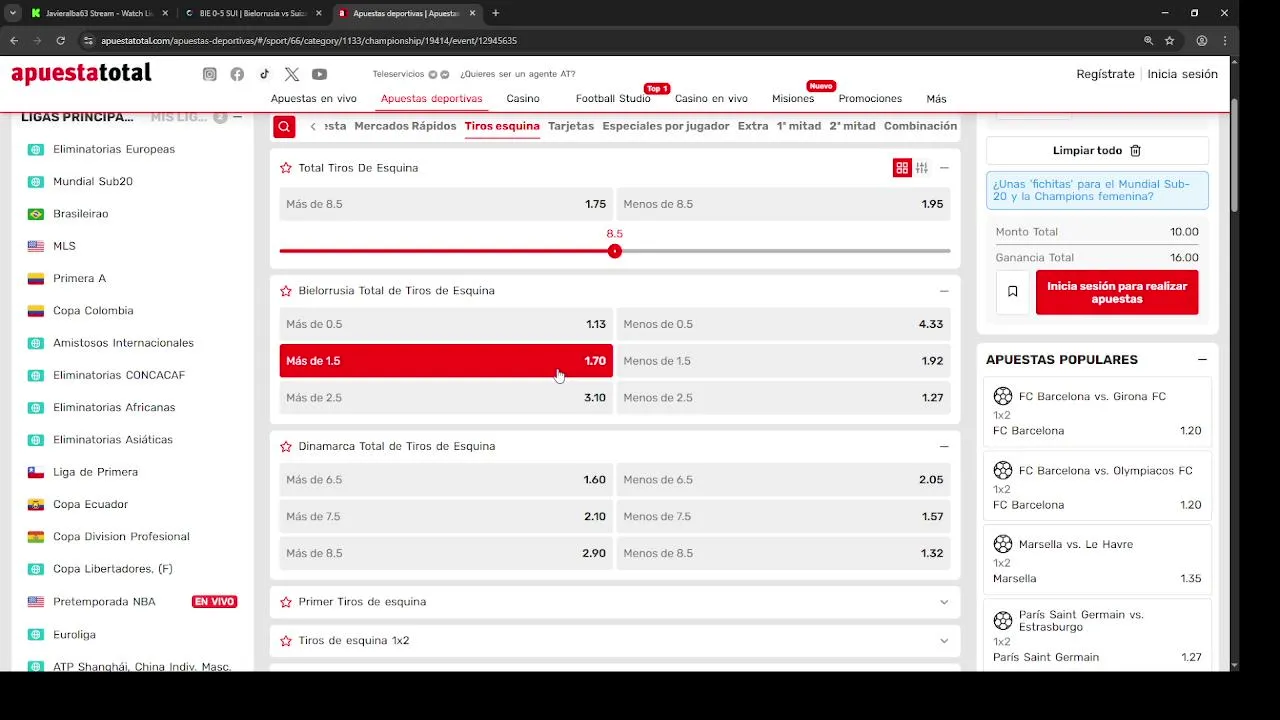
Task: Open the Combinación market tab
Action: tap(920, 126)
